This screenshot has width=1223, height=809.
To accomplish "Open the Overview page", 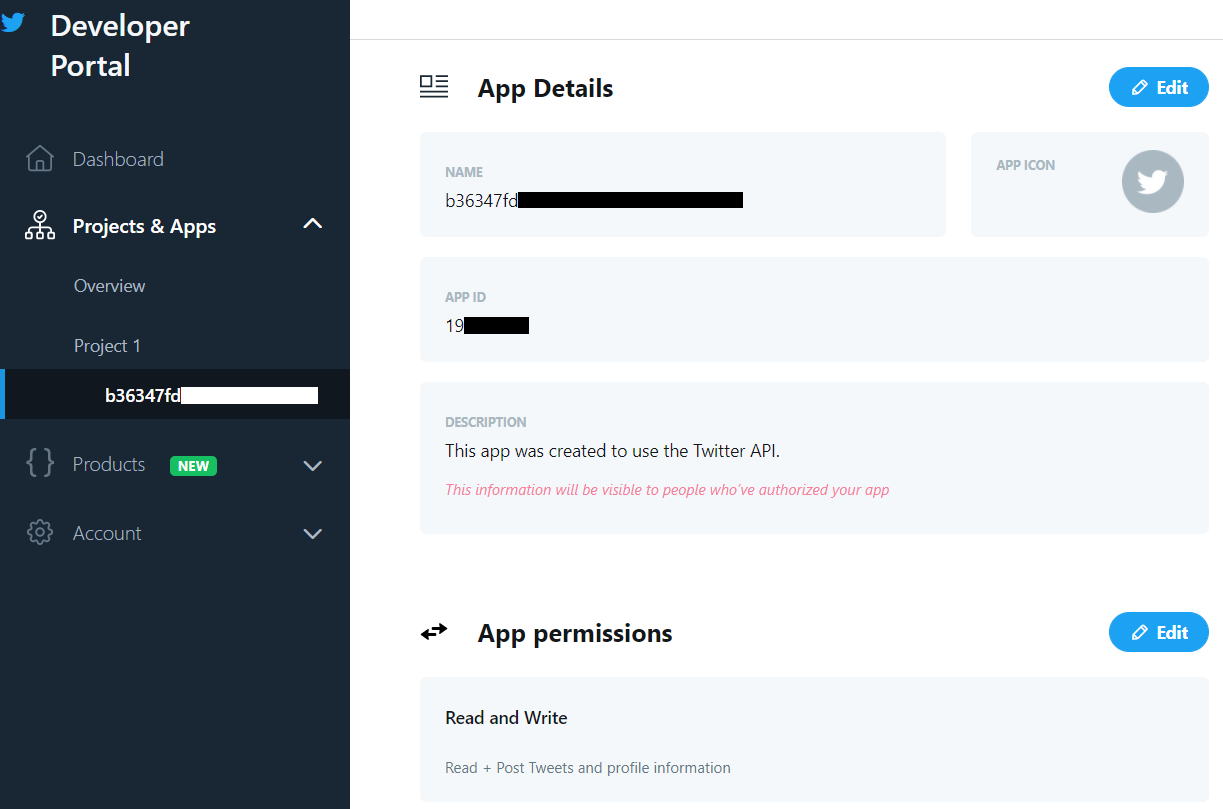I will (109, 286).
